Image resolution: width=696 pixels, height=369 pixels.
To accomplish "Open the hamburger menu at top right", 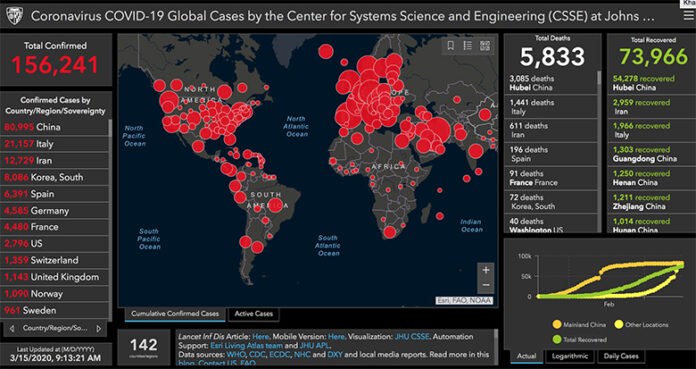I will [x=688, y=16].
